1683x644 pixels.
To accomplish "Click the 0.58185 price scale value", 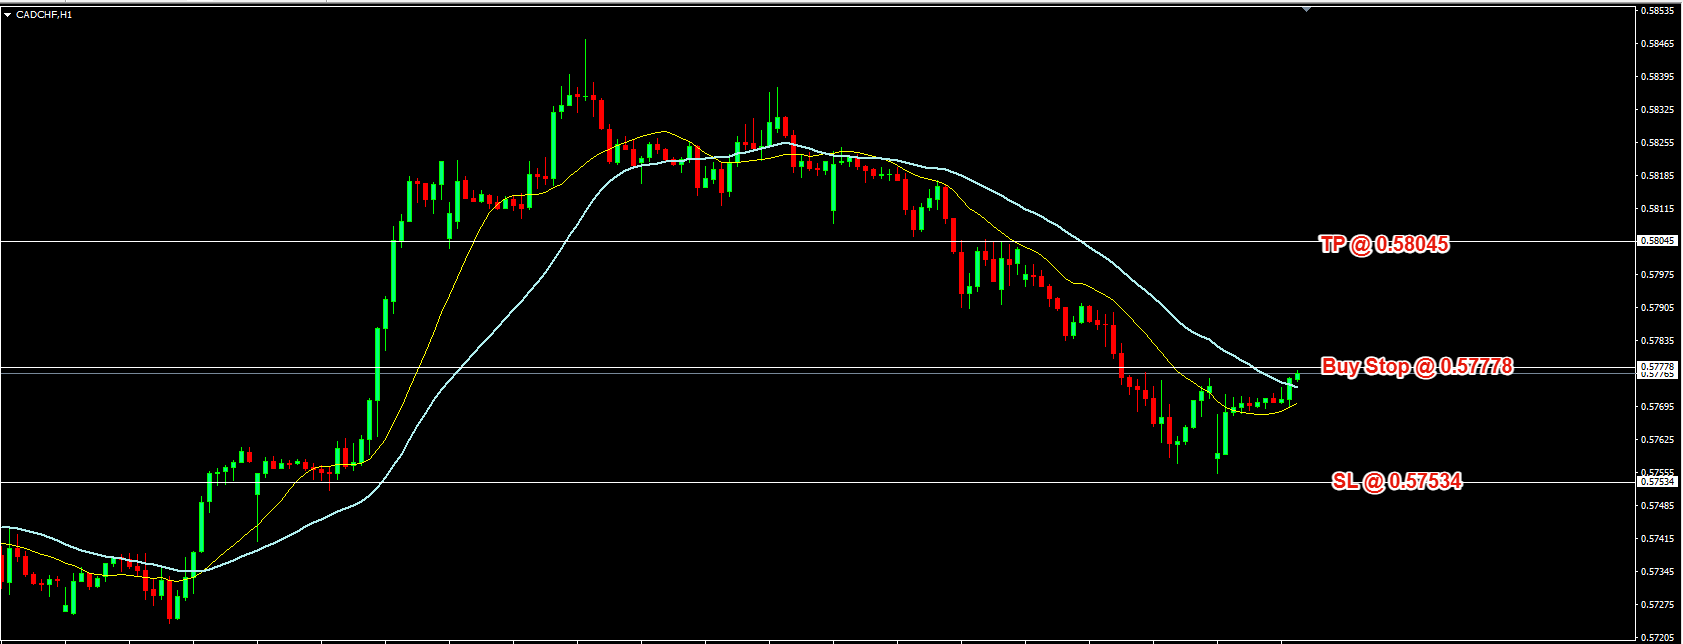I will point(1659,176).
